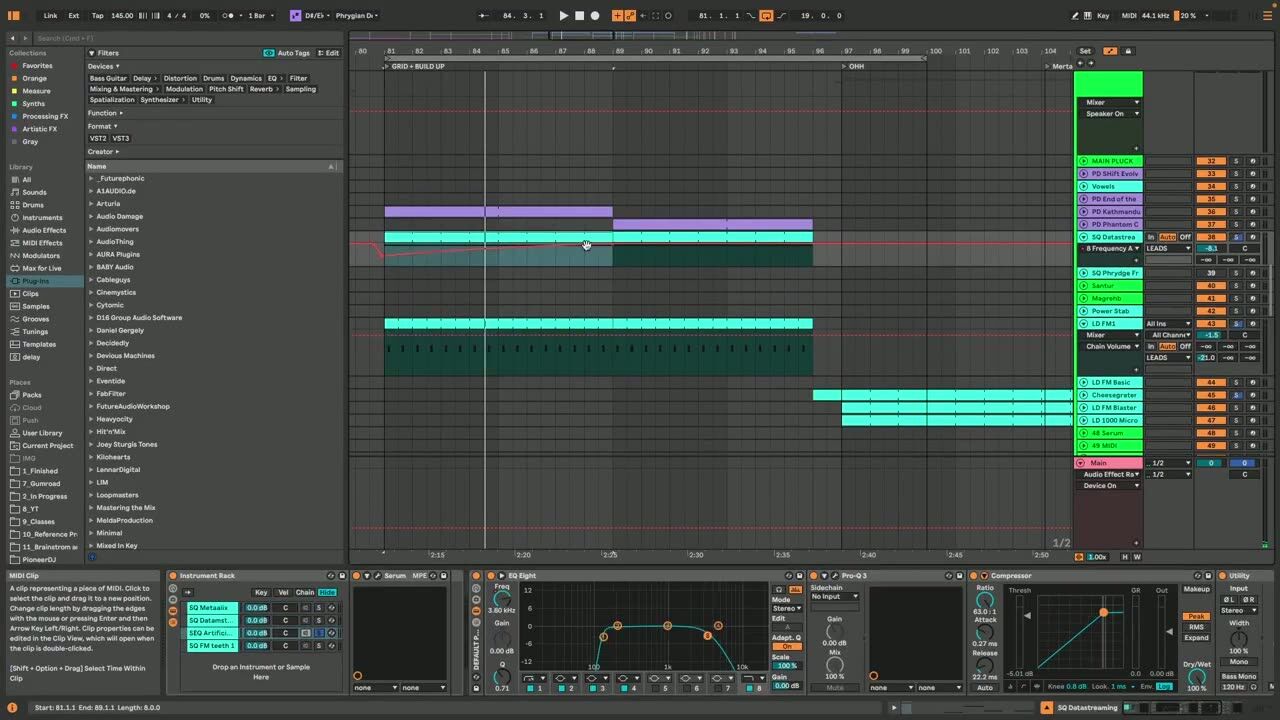Toggle the arrangement Loop switch
Image resolution: width=1280 pixels, height=720 pixels.
pyautogui.click(x=766, y=16)
